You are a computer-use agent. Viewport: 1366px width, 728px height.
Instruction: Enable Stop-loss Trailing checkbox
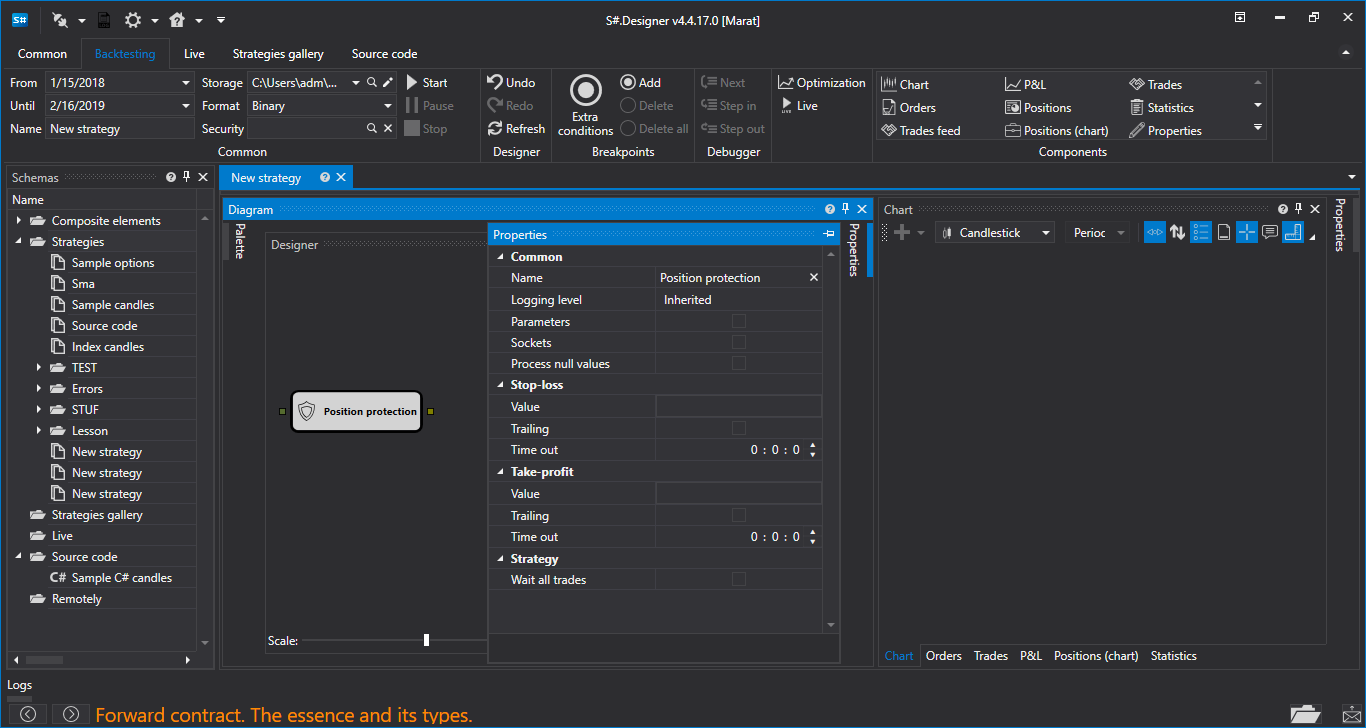(739, 428)
